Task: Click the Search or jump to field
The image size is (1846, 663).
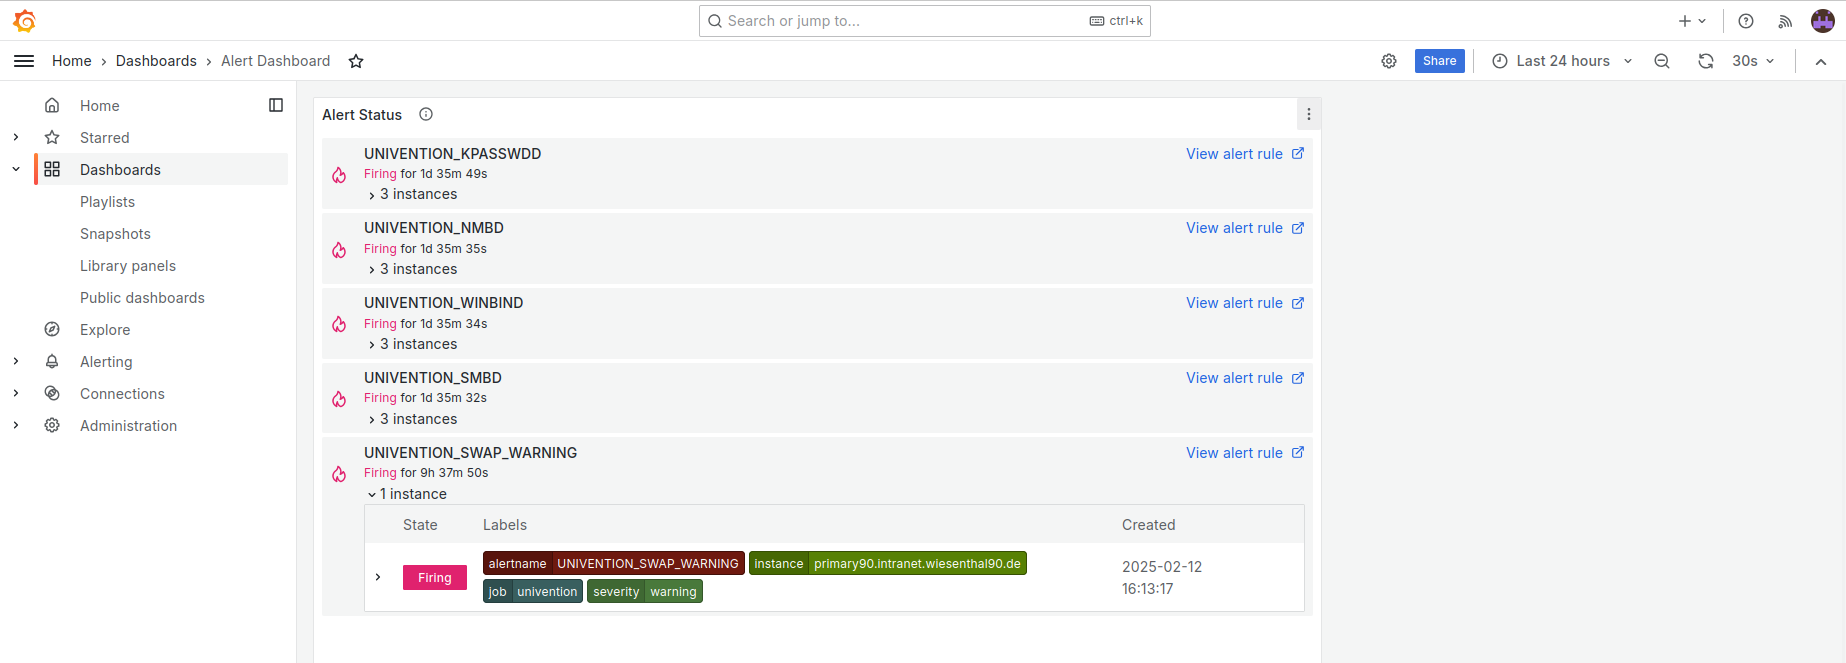Action: coord(925,21)
